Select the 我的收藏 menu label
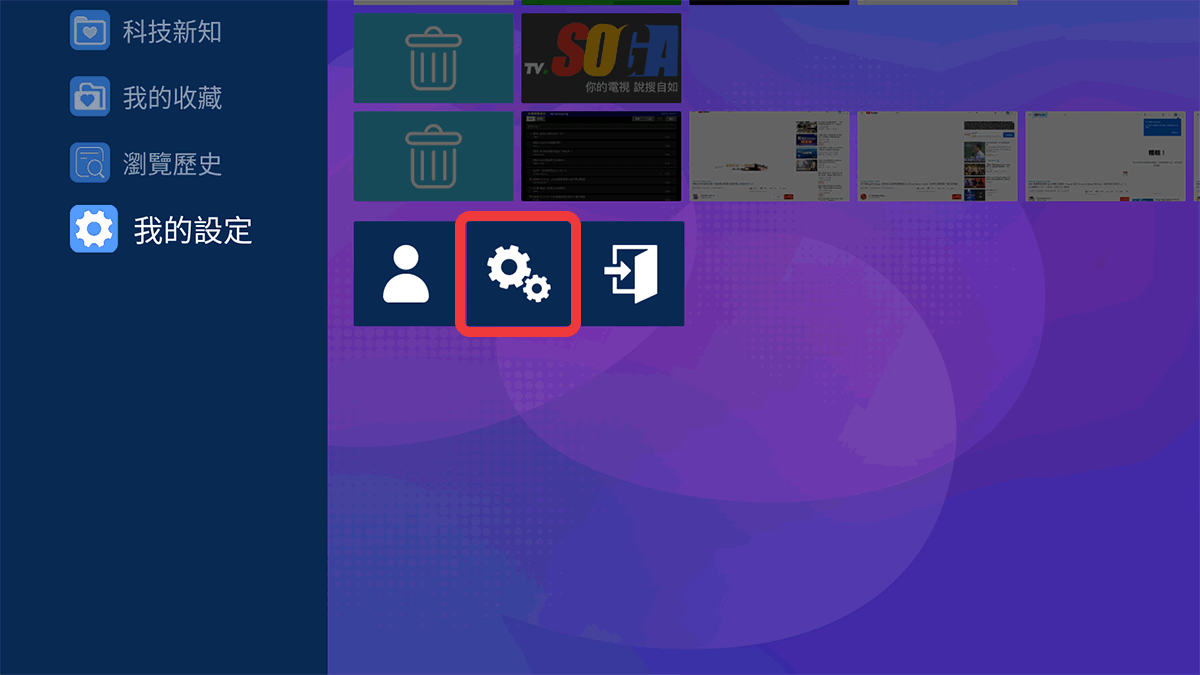Image resolution: width=1200 pixels, height=675 pixels. pyautogui.click(x=172, y=98)
